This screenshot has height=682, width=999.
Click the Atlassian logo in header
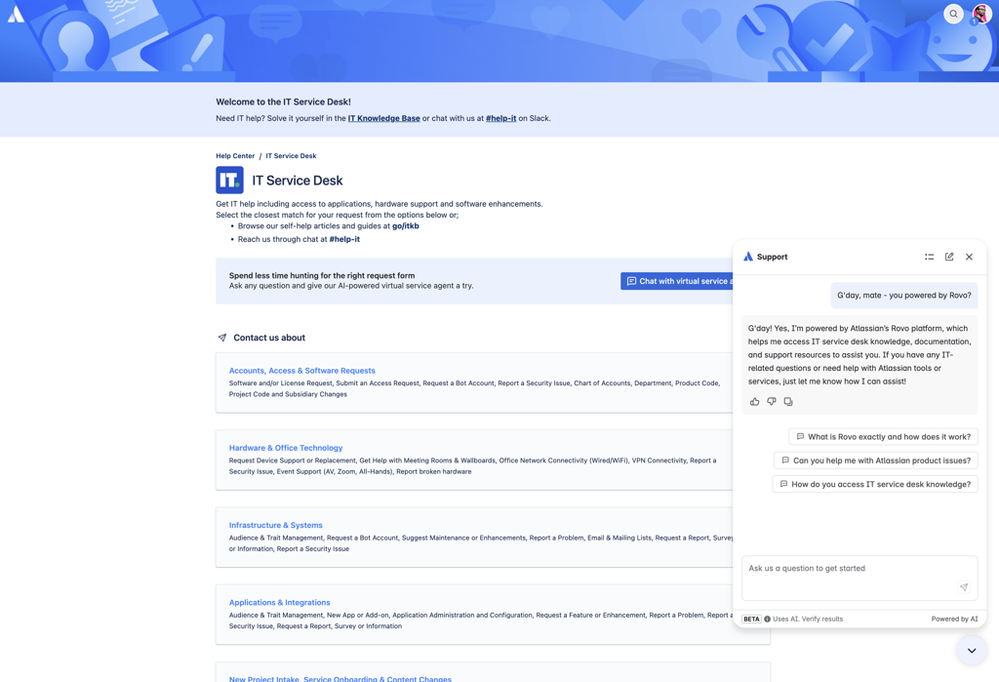point(15,13)
